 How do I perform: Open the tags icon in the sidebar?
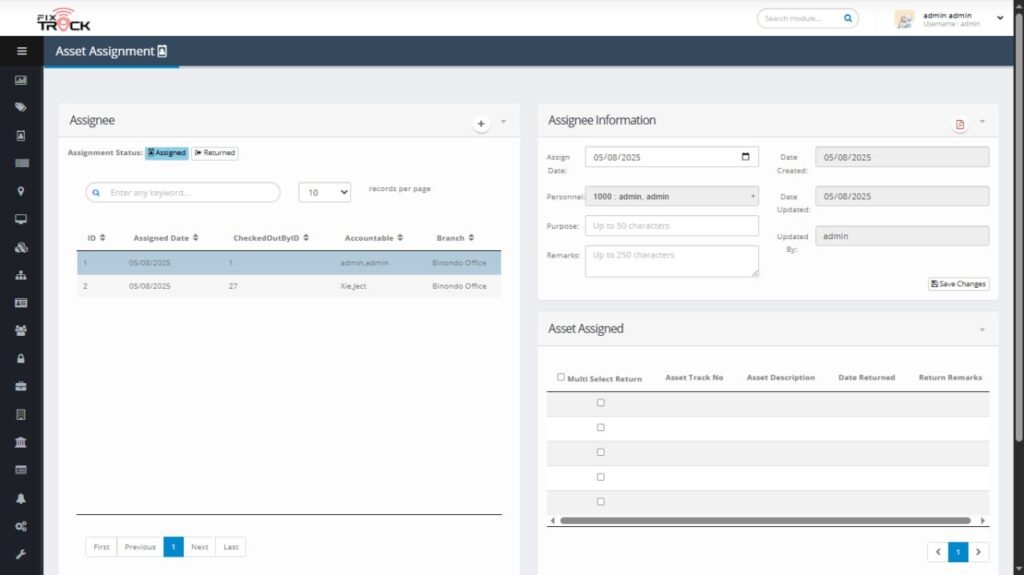(21, 107)
